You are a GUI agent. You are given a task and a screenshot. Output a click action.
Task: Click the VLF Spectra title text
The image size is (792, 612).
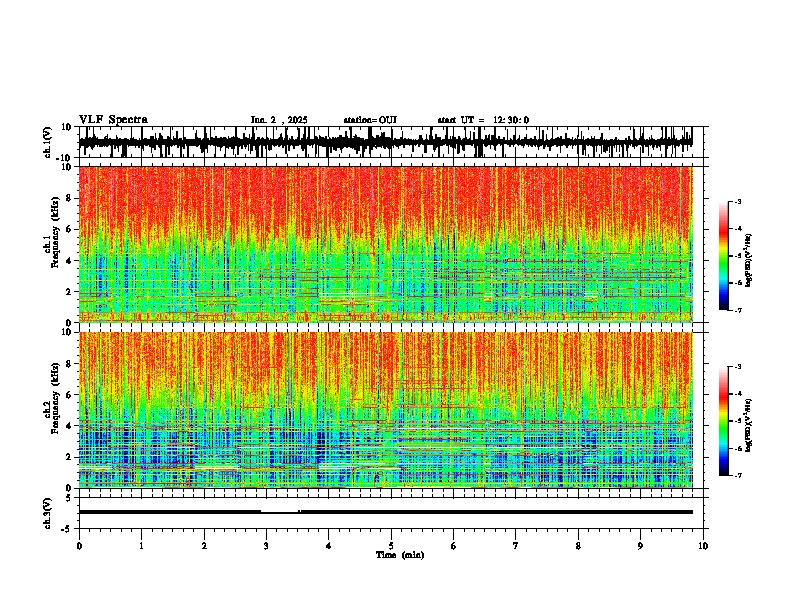pos(113,120)
